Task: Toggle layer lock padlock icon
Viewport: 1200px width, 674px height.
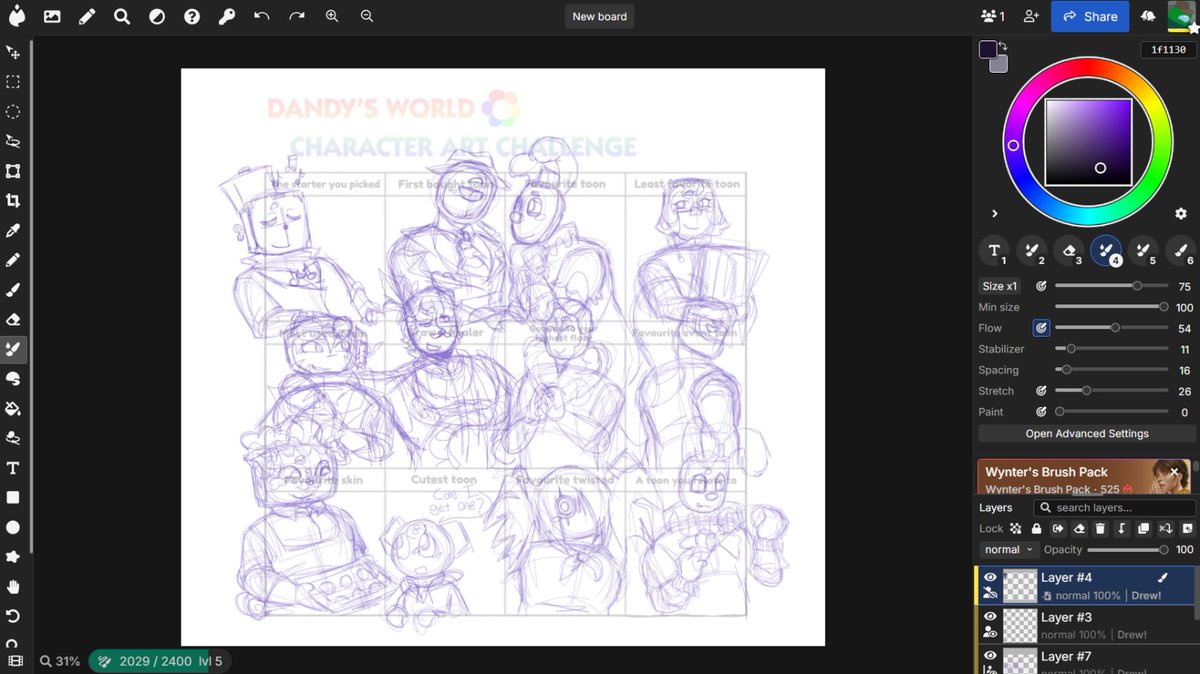Action: click(1036, 529)
